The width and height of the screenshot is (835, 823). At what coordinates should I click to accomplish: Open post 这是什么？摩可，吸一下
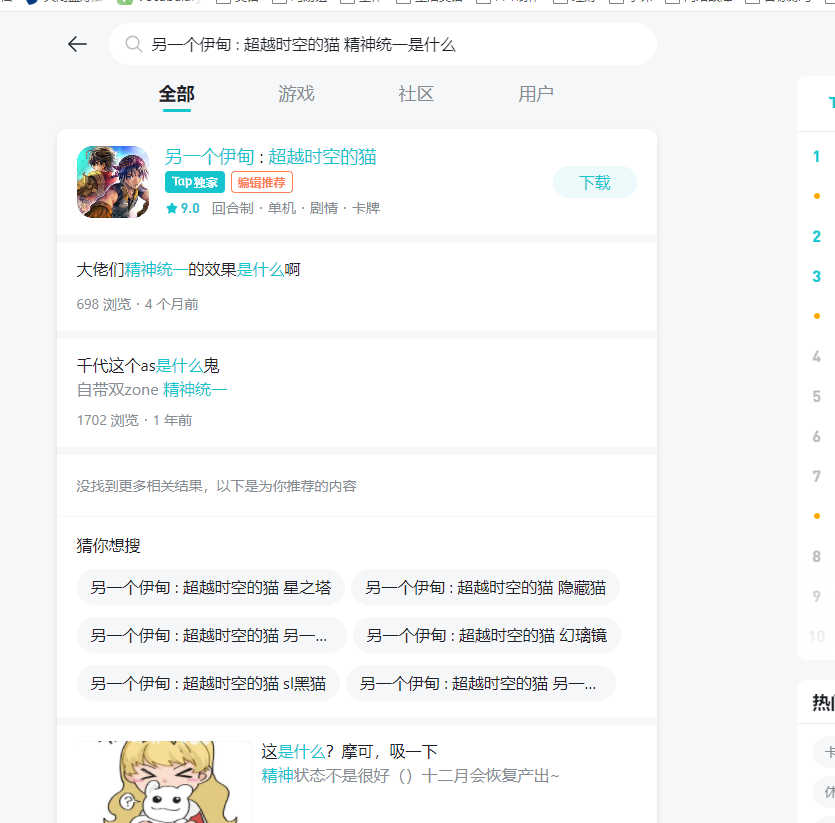pos(349,752)
